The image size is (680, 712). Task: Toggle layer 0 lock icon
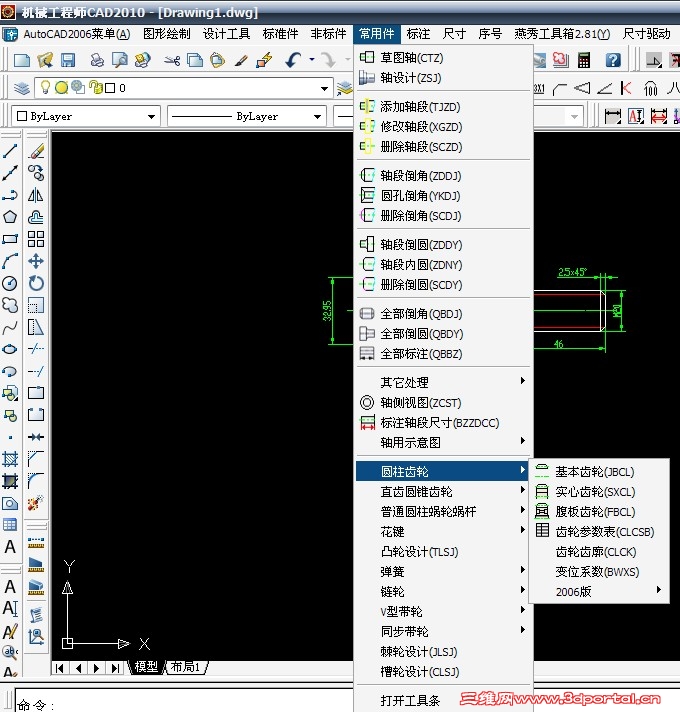tap(96, 87)
